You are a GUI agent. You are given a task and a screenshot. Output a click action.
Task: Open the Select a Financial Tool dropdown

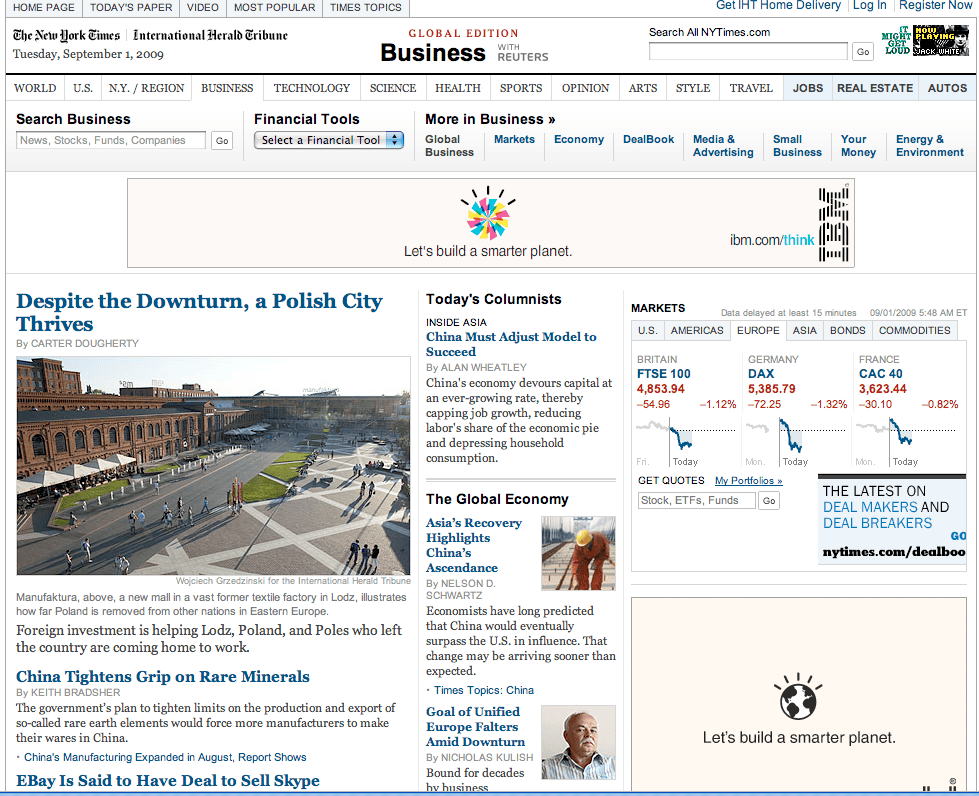pyautogui.click(x=329, y=140)
